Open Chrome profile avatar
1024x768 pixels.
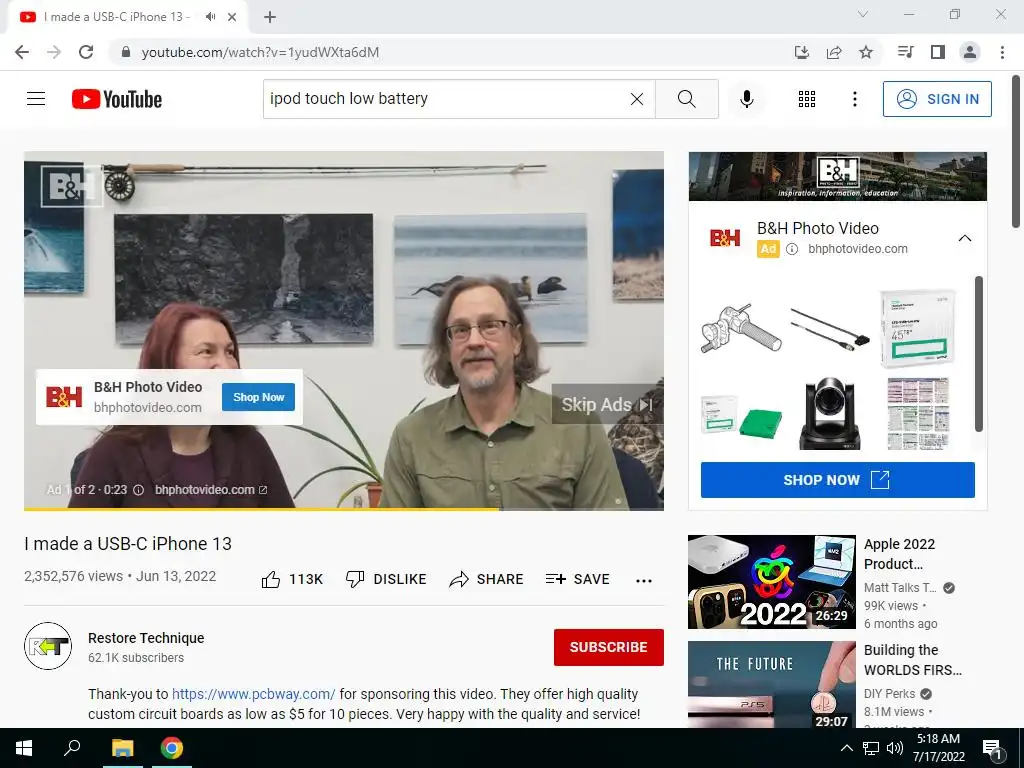(x=970, y=52)
